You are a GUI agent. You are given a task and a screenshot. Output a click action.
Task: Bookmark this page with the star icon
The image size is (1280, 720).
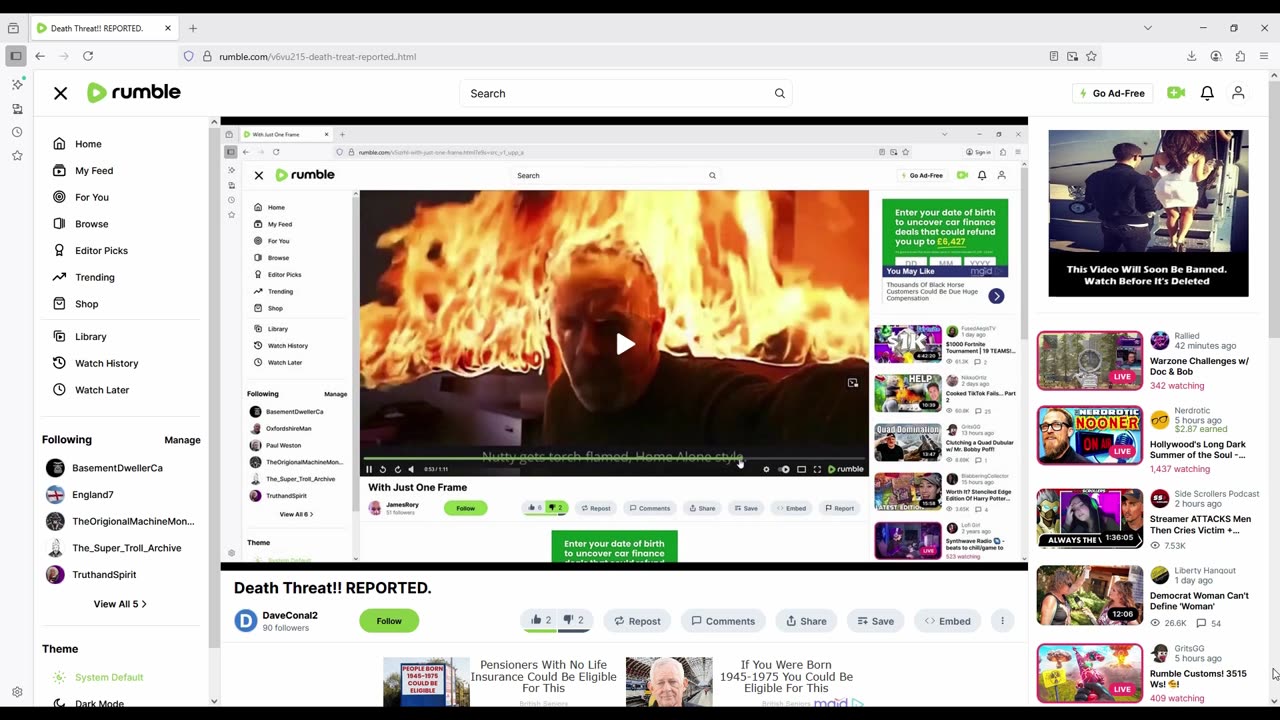(x=1091, y=56)
